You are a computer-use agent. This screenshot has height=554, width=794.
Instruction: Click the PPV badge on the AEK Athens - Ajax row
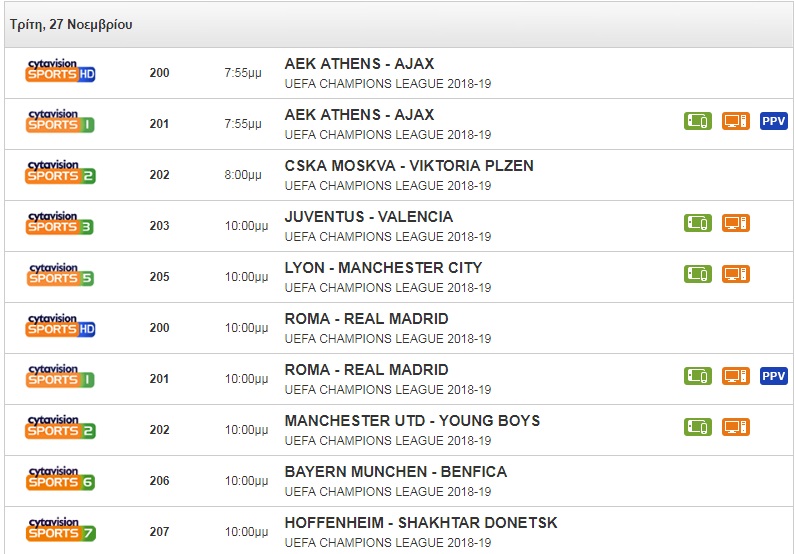coord(774,121)
